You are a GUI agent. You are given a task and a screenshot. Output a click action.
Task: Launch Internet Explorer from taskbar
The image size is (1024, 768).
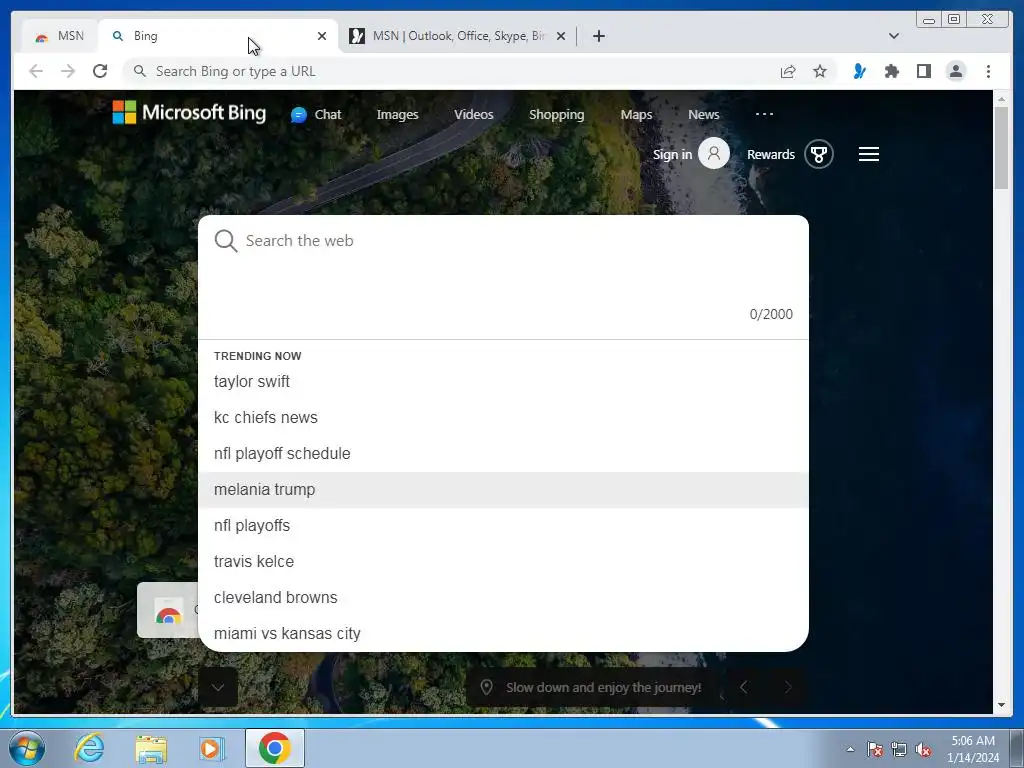[89, 748]
